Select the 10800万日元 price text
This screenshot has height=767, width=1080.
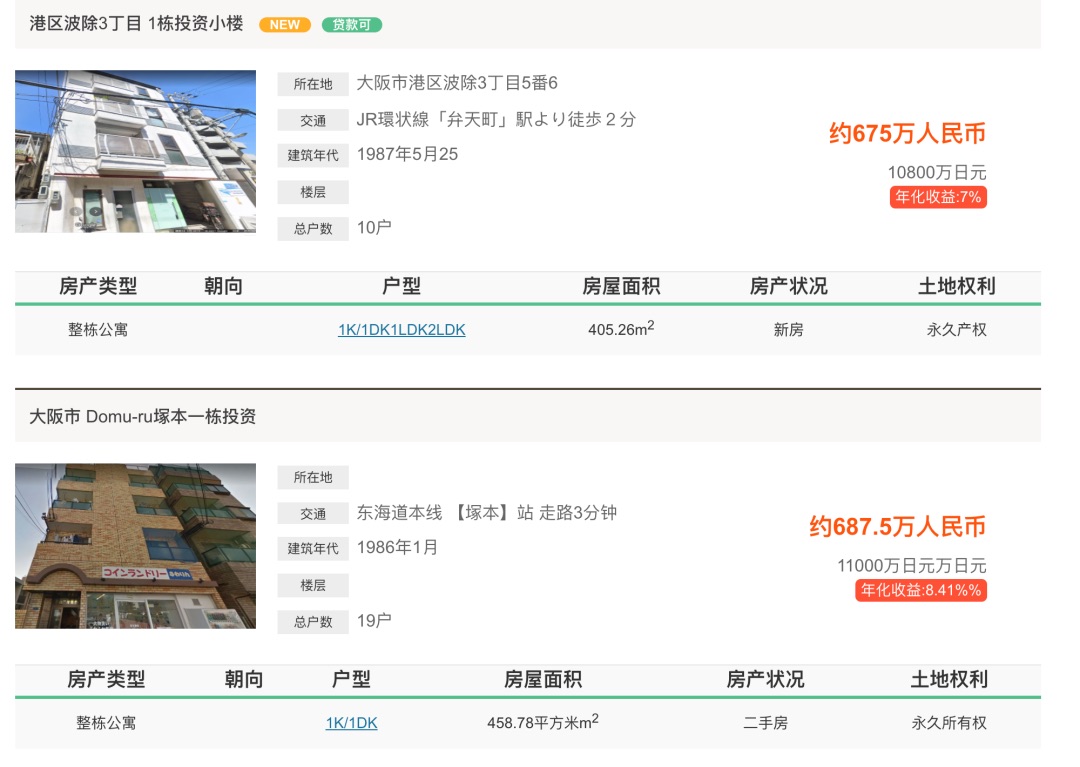pyautogui.click(x=937, y=172)
